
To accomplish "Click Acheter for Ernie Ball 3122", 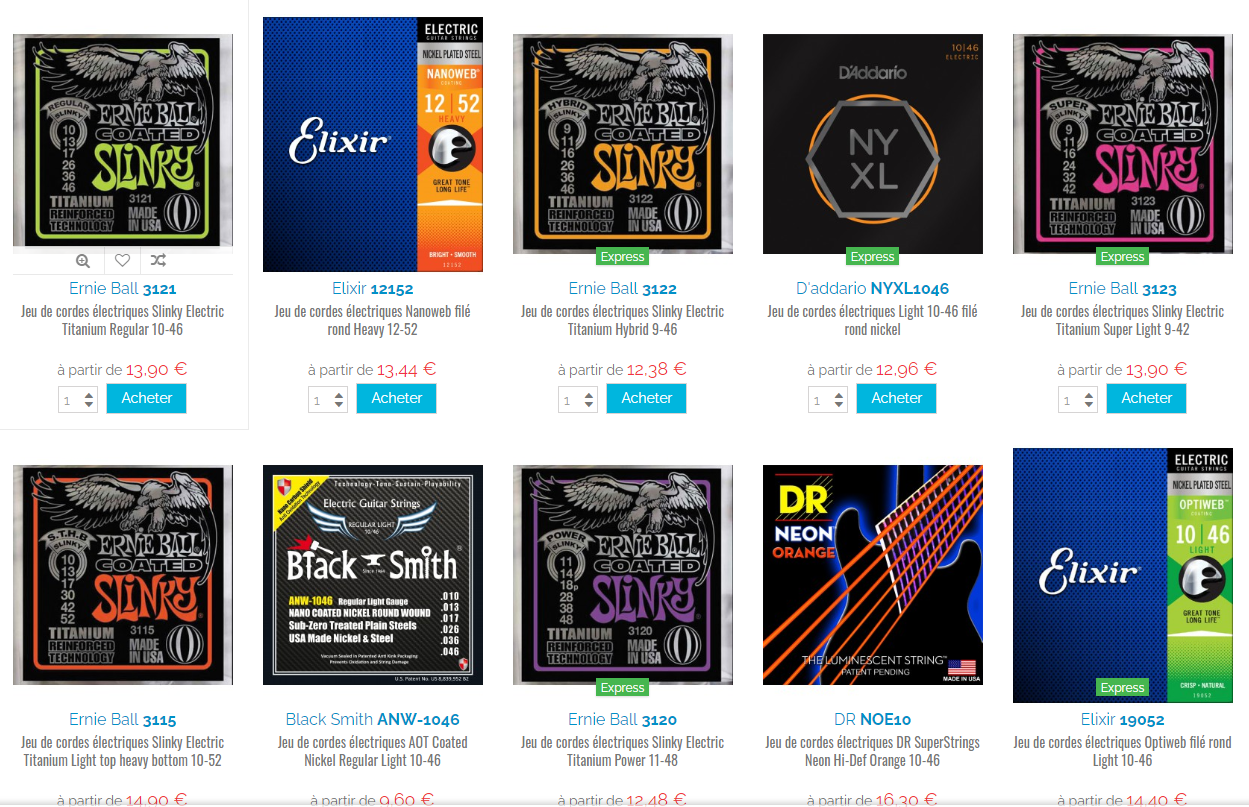I will coord(646,398).
